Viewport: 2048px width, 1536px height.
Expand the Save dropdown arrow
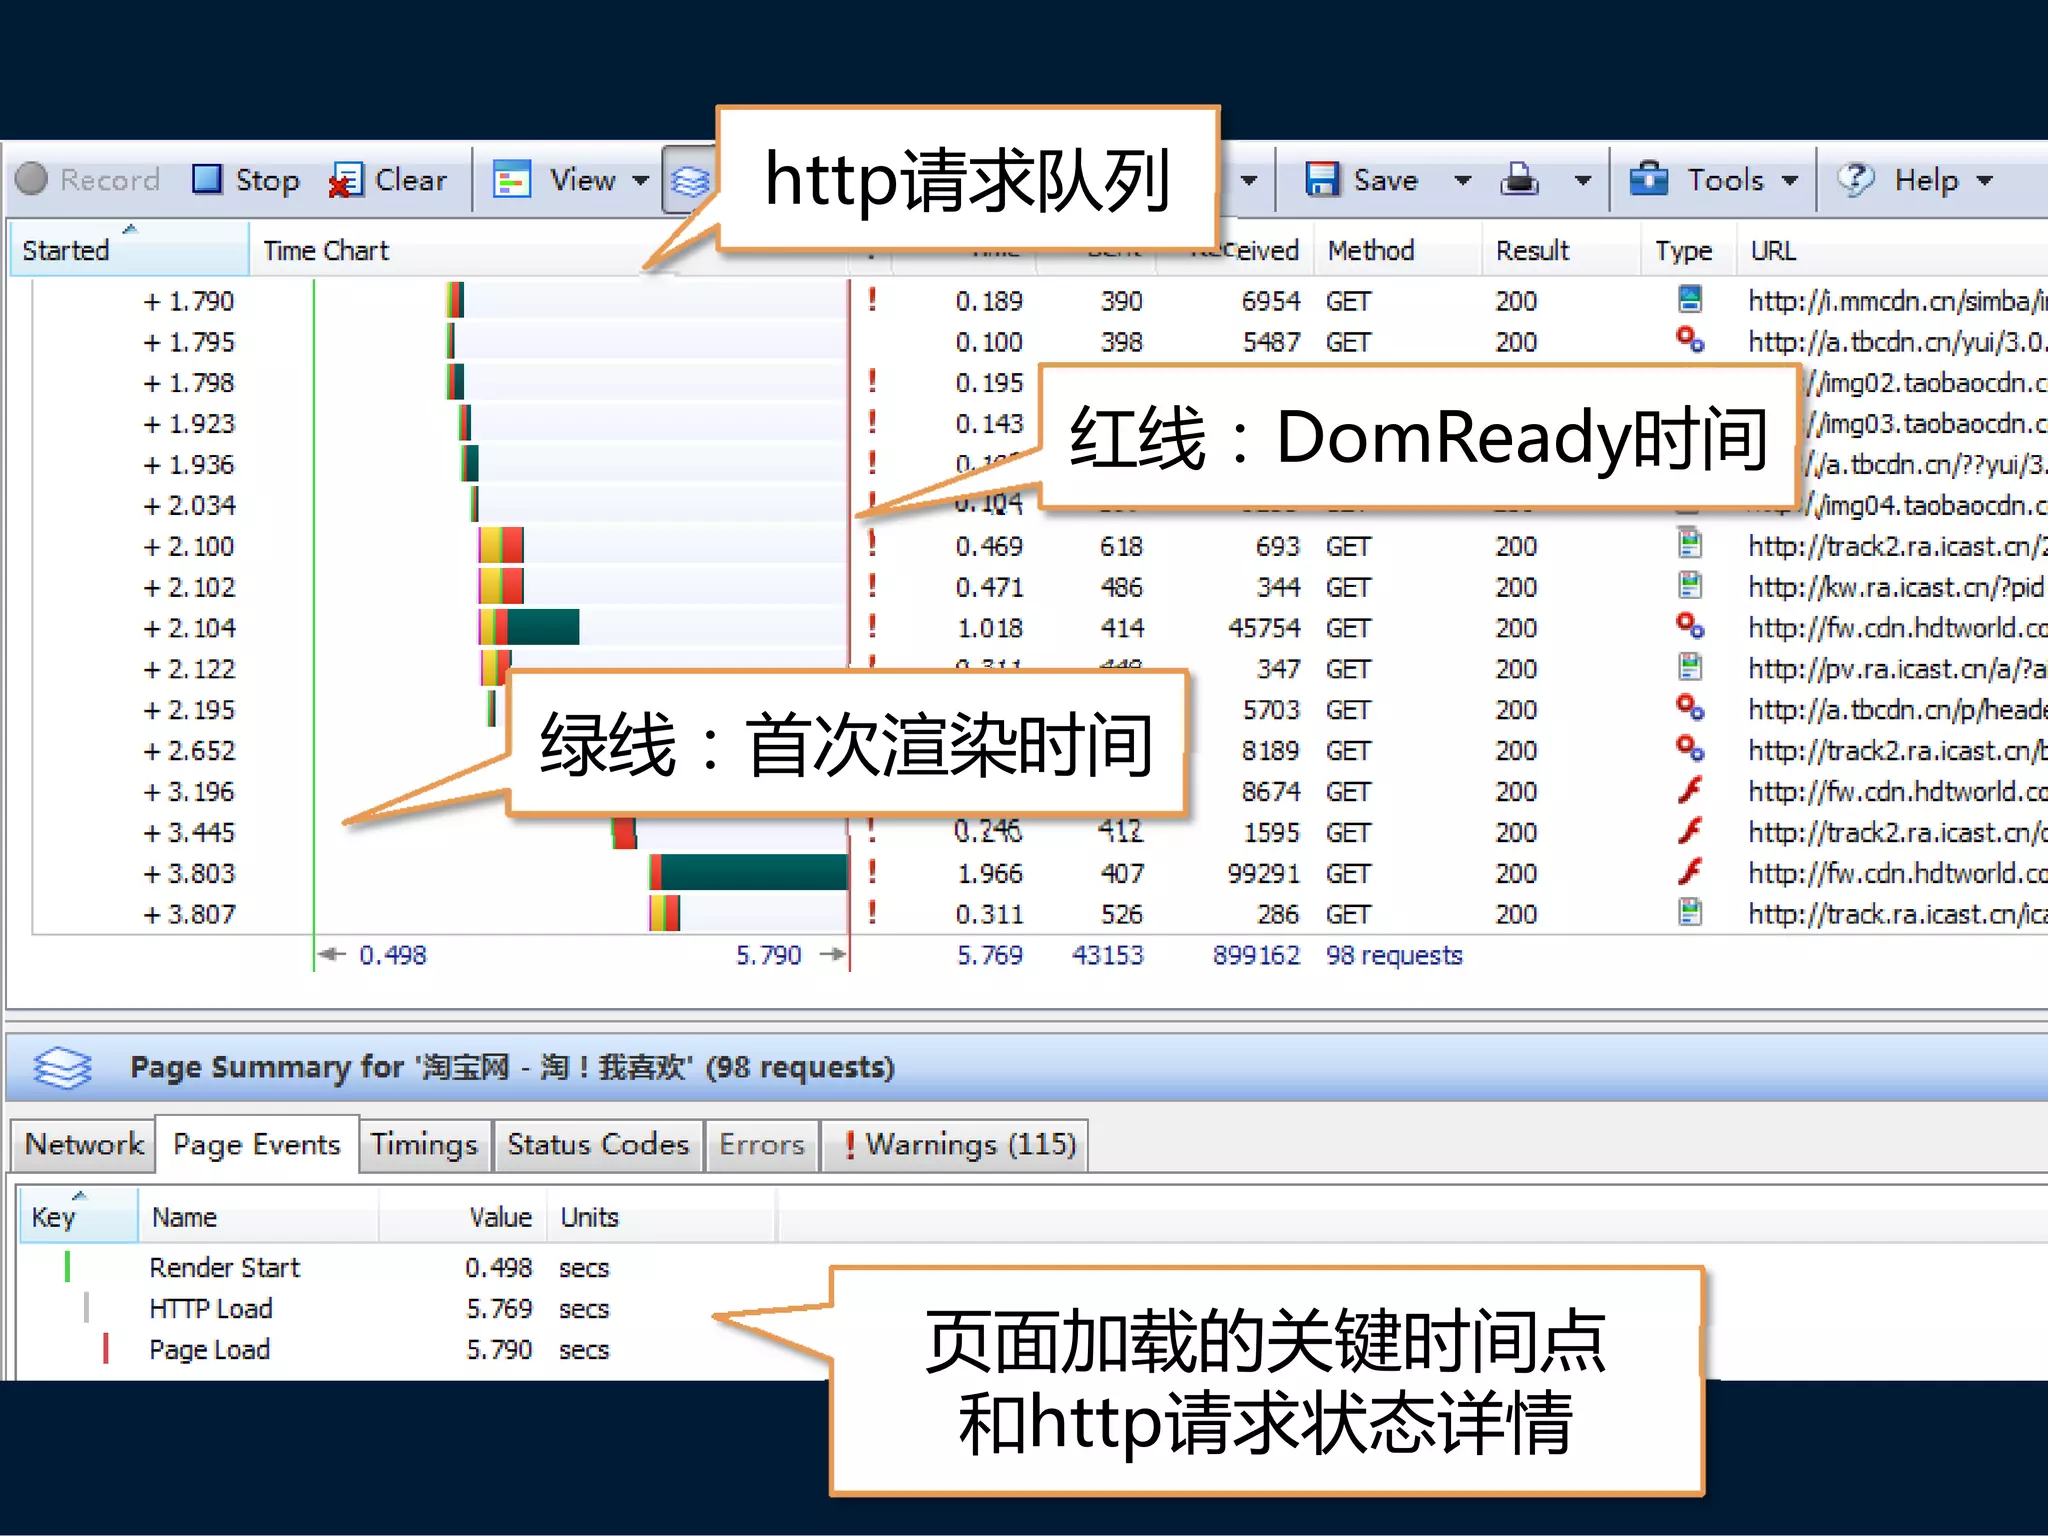tap(1462, 181)
